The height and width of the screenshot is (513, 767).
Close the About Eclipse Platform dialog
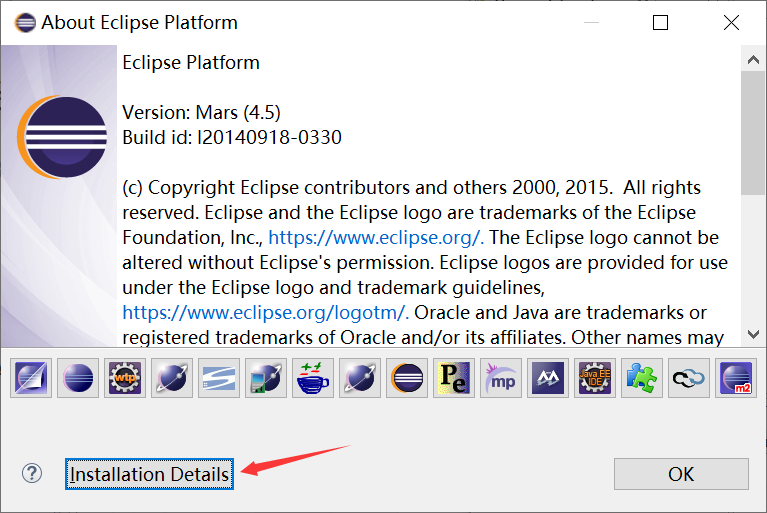(x=731, y=22)
